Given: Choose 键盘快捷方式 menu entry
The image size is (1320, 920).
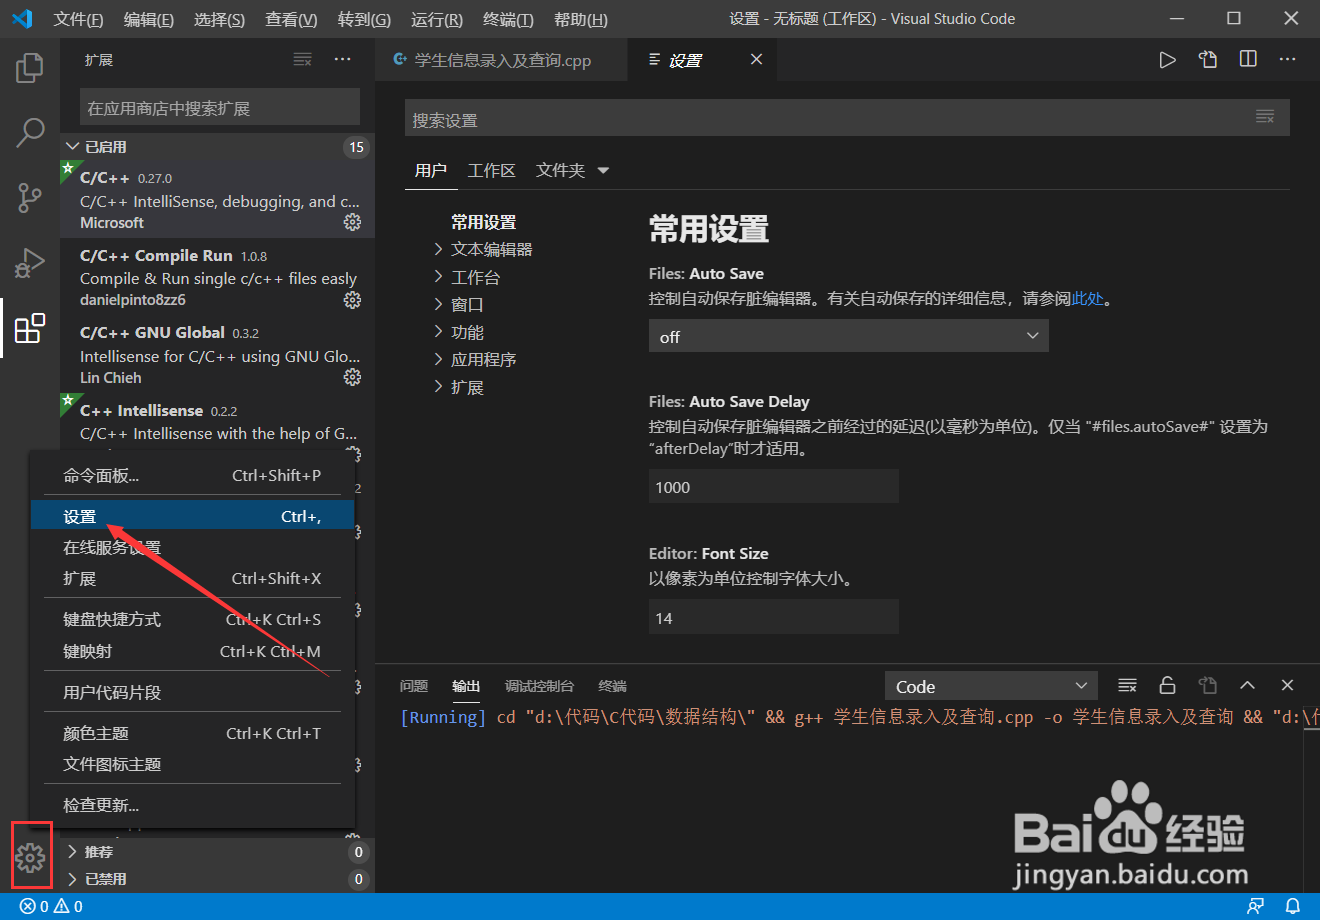Looking at the screenshot, I should point(193,620).
